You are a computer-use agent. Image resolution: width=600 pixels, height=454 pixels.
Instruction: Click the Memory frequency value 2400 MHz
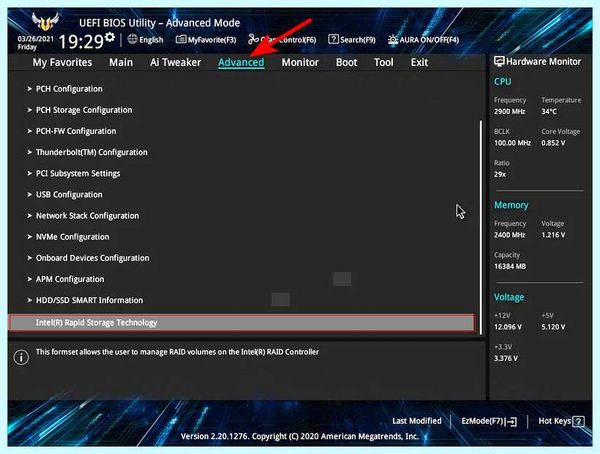[x=509, y=235]
